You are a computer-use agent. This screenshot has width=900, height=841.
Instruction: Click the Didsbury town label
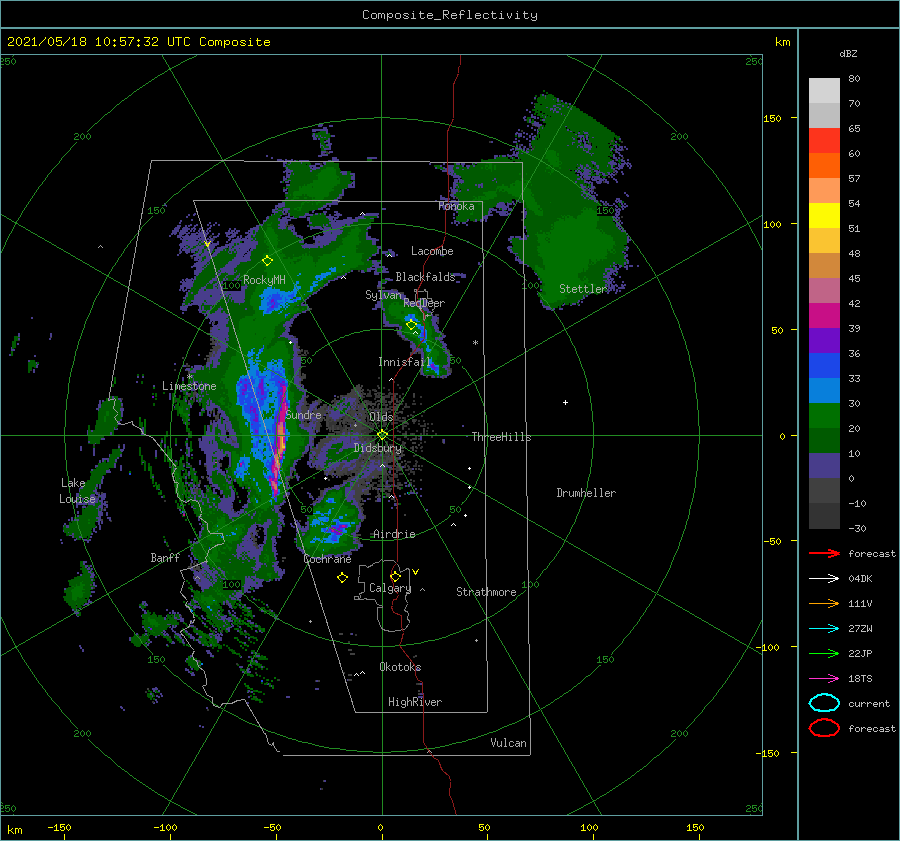(378, 448)
